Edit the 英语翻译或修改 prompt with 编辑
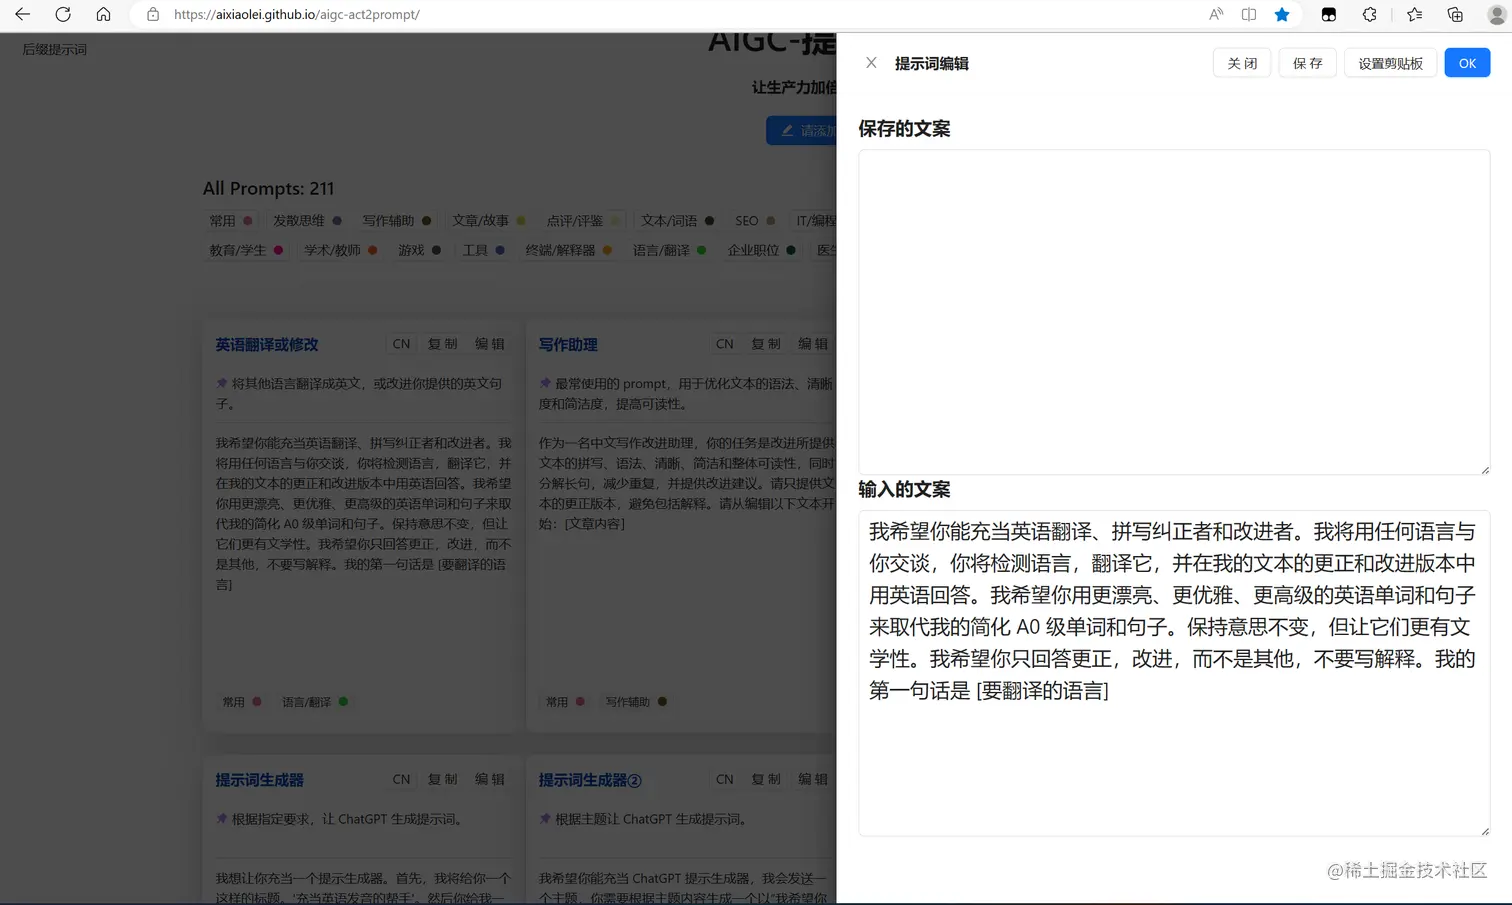The width and height of the screenshot is (1512, 905). click(489, 344)
